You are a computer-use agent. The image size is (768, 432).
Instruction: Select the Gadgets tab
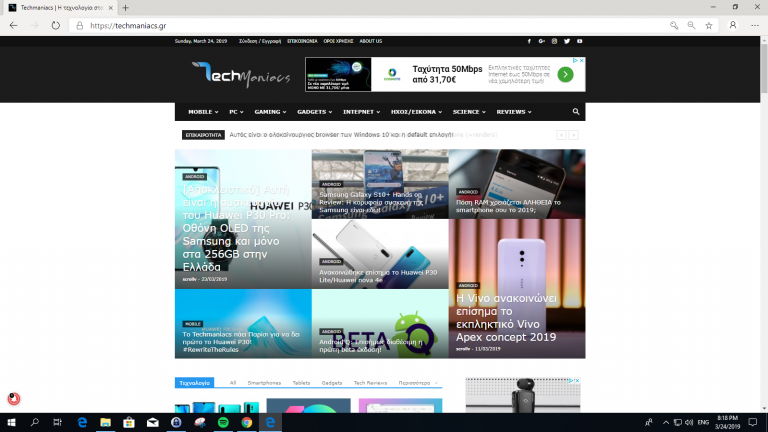pyautogui.click(x=332, y=383)
